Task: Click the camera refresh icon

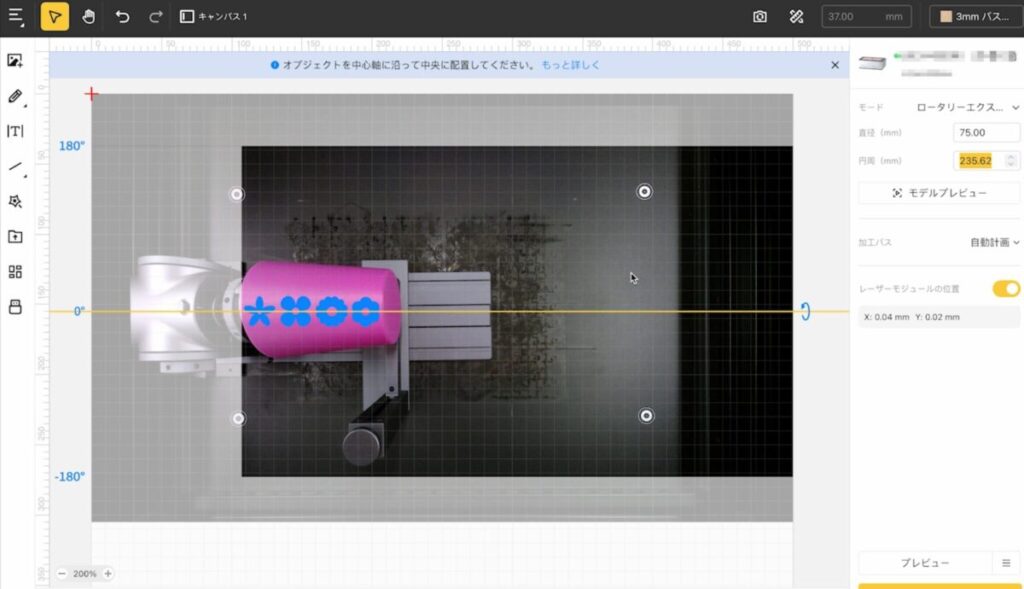Action: tap(760, 17)
